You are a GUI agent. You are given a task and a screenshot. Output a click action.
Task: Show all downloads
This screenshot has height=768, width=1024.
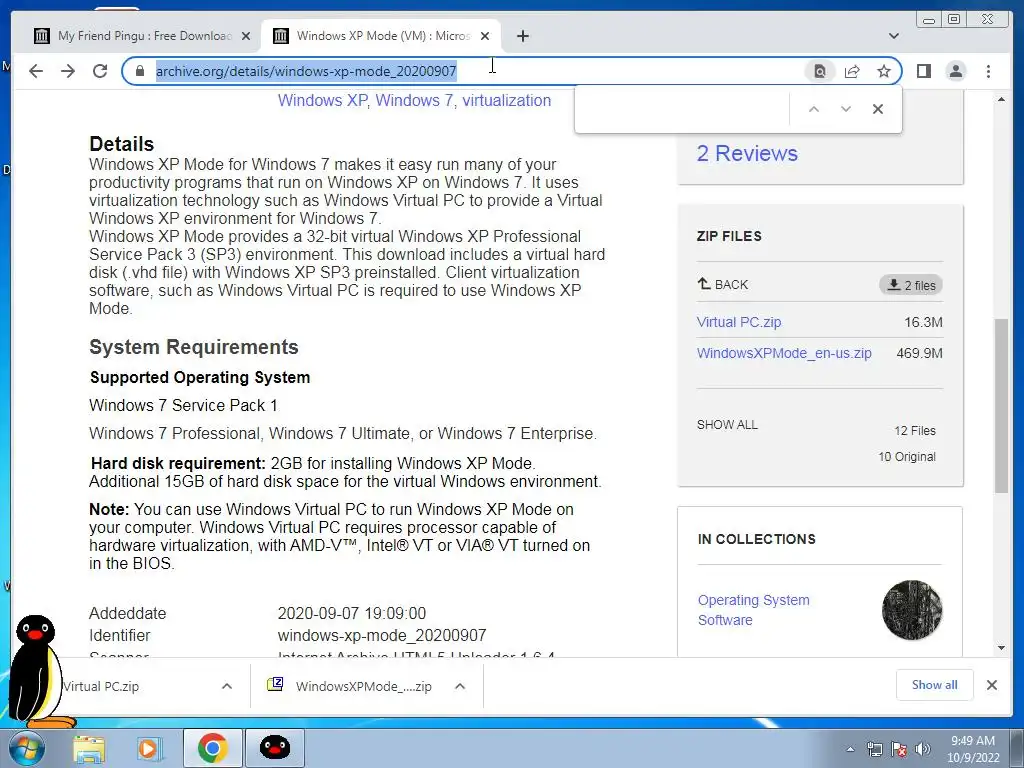tap(935, 685)
